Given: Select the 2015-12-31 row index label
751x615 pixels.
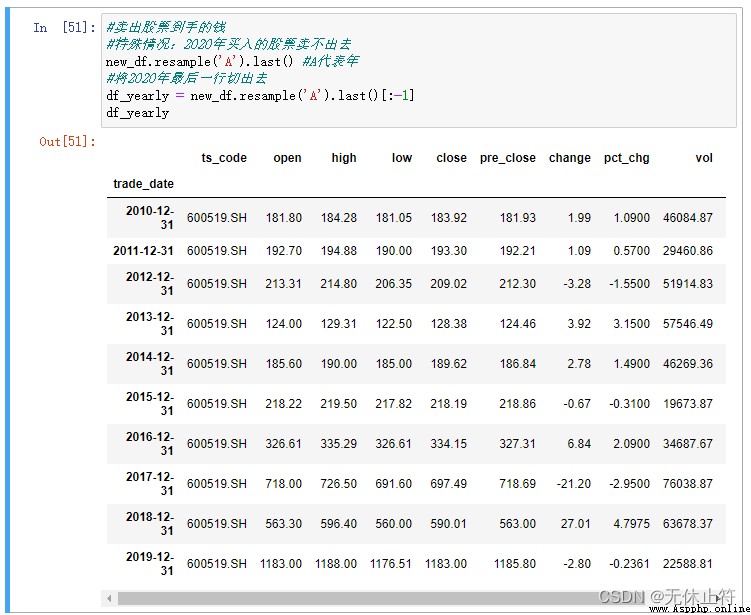Looking at the screenshot, I should click(149, 404).
